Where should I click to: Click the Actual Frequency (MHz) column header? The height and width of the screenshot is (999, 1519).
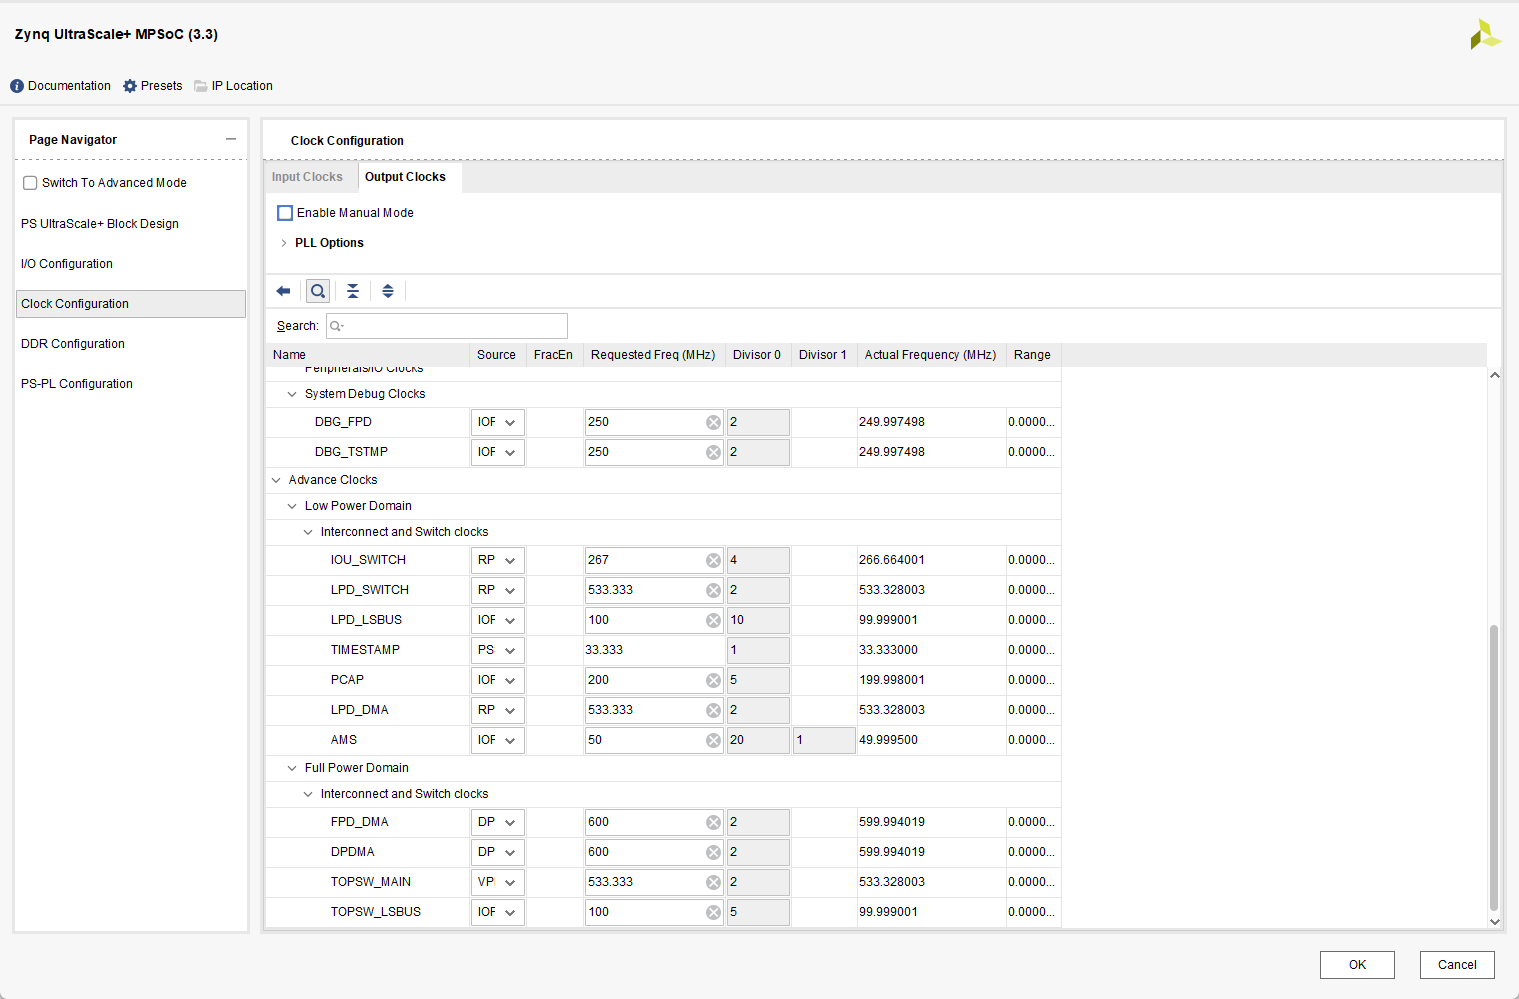coord(931,355)
